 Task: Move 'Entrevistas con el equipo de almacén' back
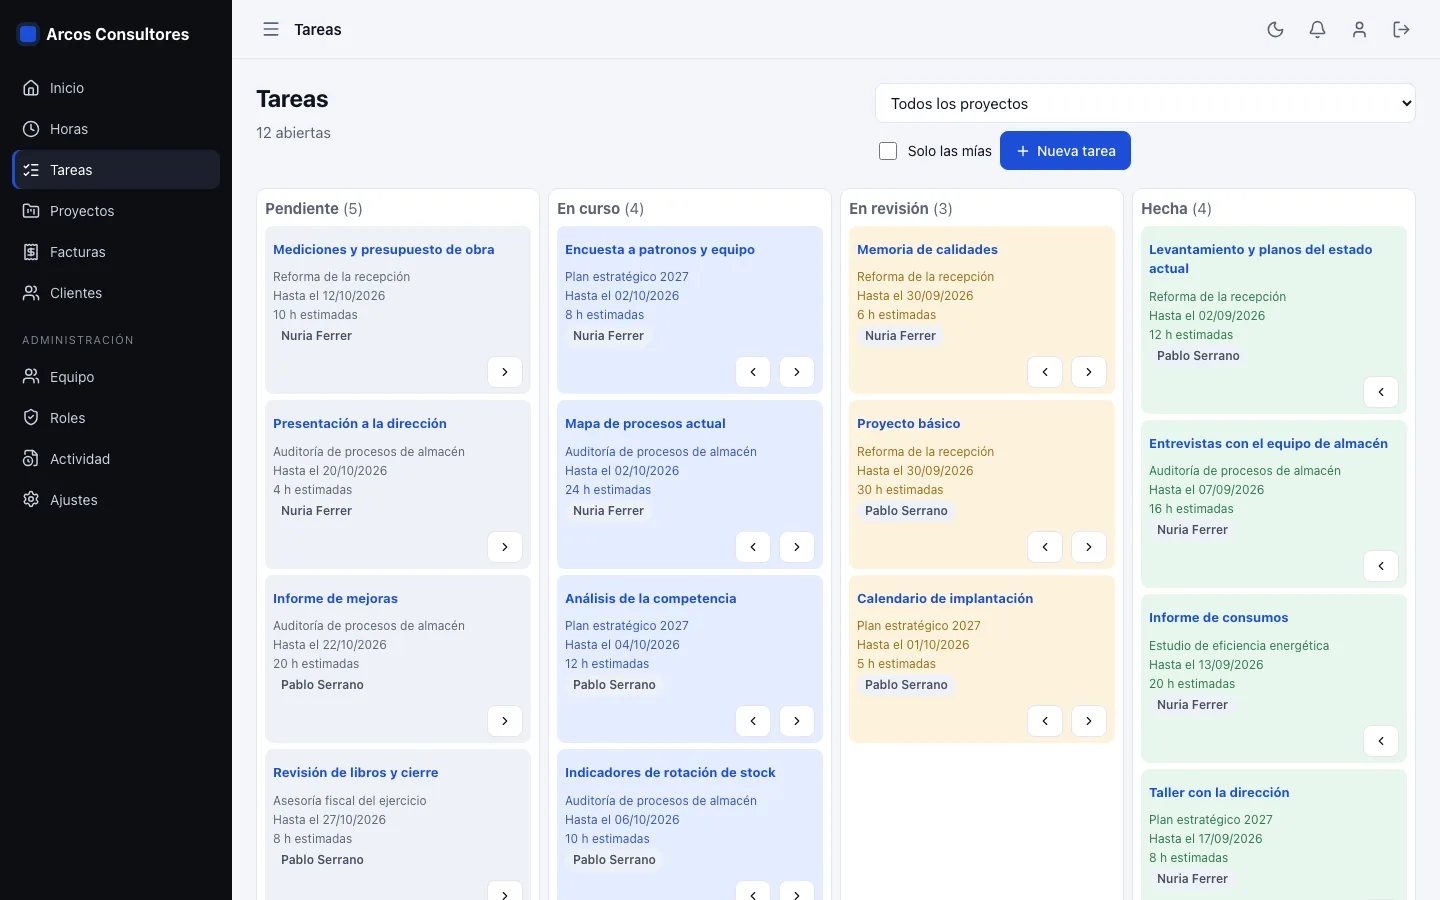pyautogui.click(x=1381, y=566)
